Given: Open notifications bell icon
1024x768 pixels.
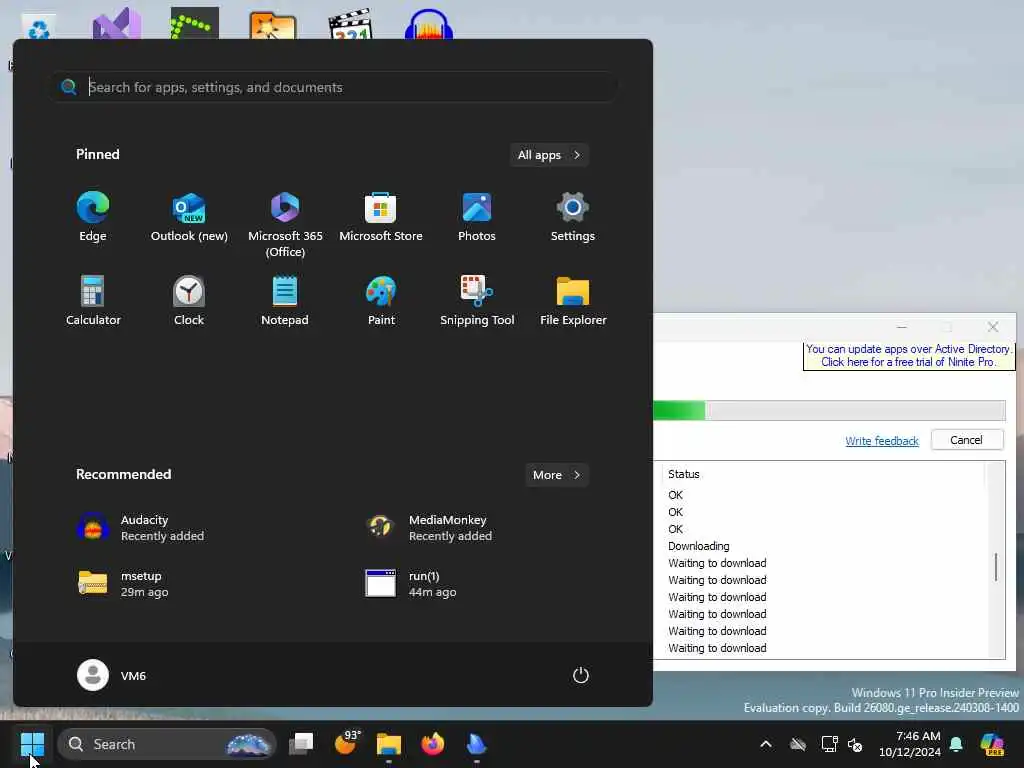Looking at the screenshot, I should 957,744.
